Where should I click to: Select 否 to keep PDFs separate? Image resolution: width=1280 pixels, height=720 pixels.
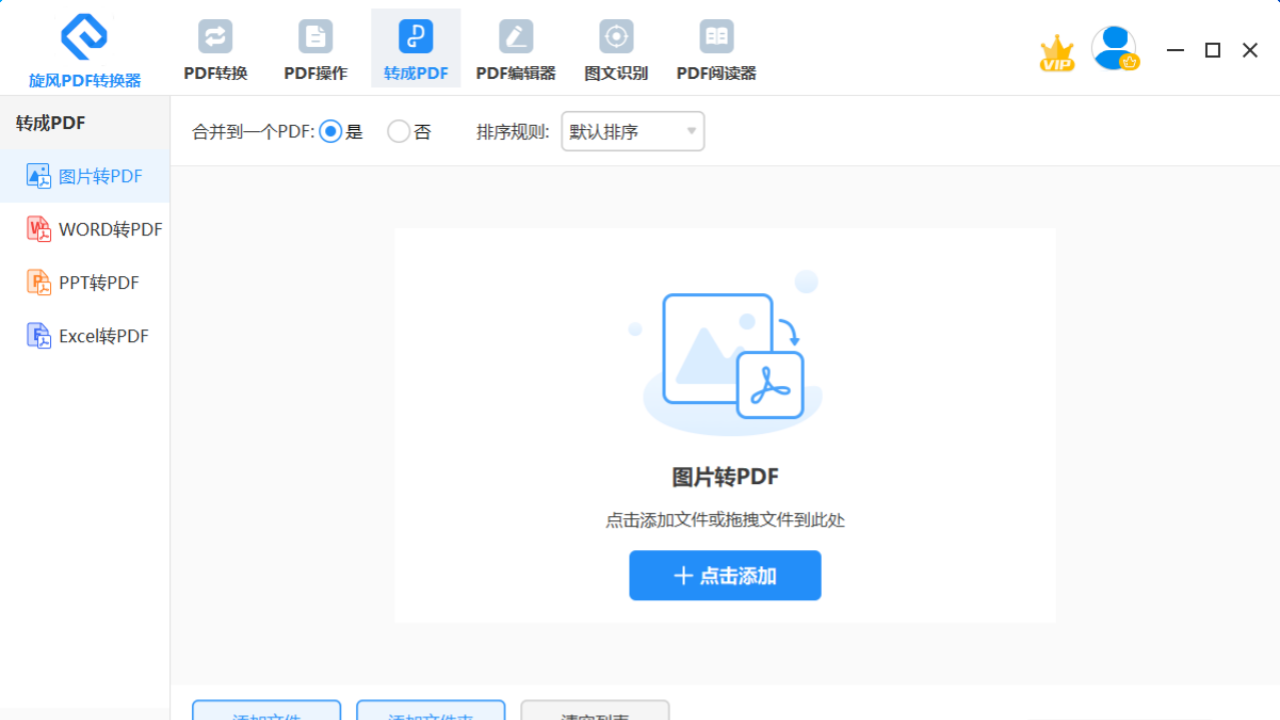(x=398, y=131)
